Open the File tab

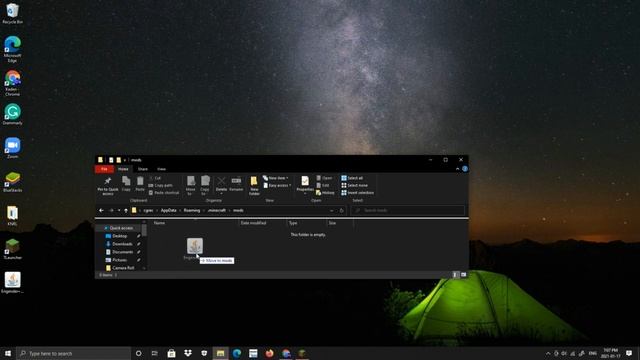click(x=104, y=169)
